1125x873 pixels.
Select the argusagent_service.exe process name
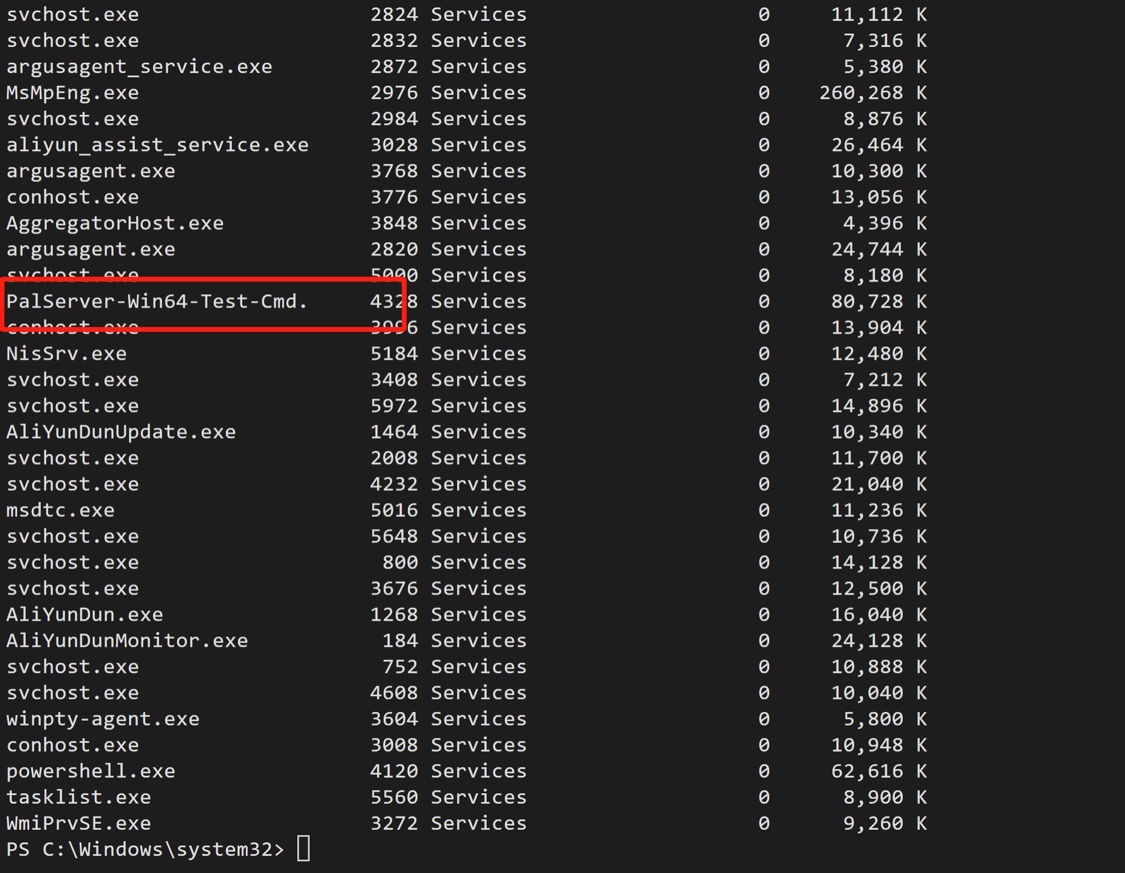tap(139, 67)
